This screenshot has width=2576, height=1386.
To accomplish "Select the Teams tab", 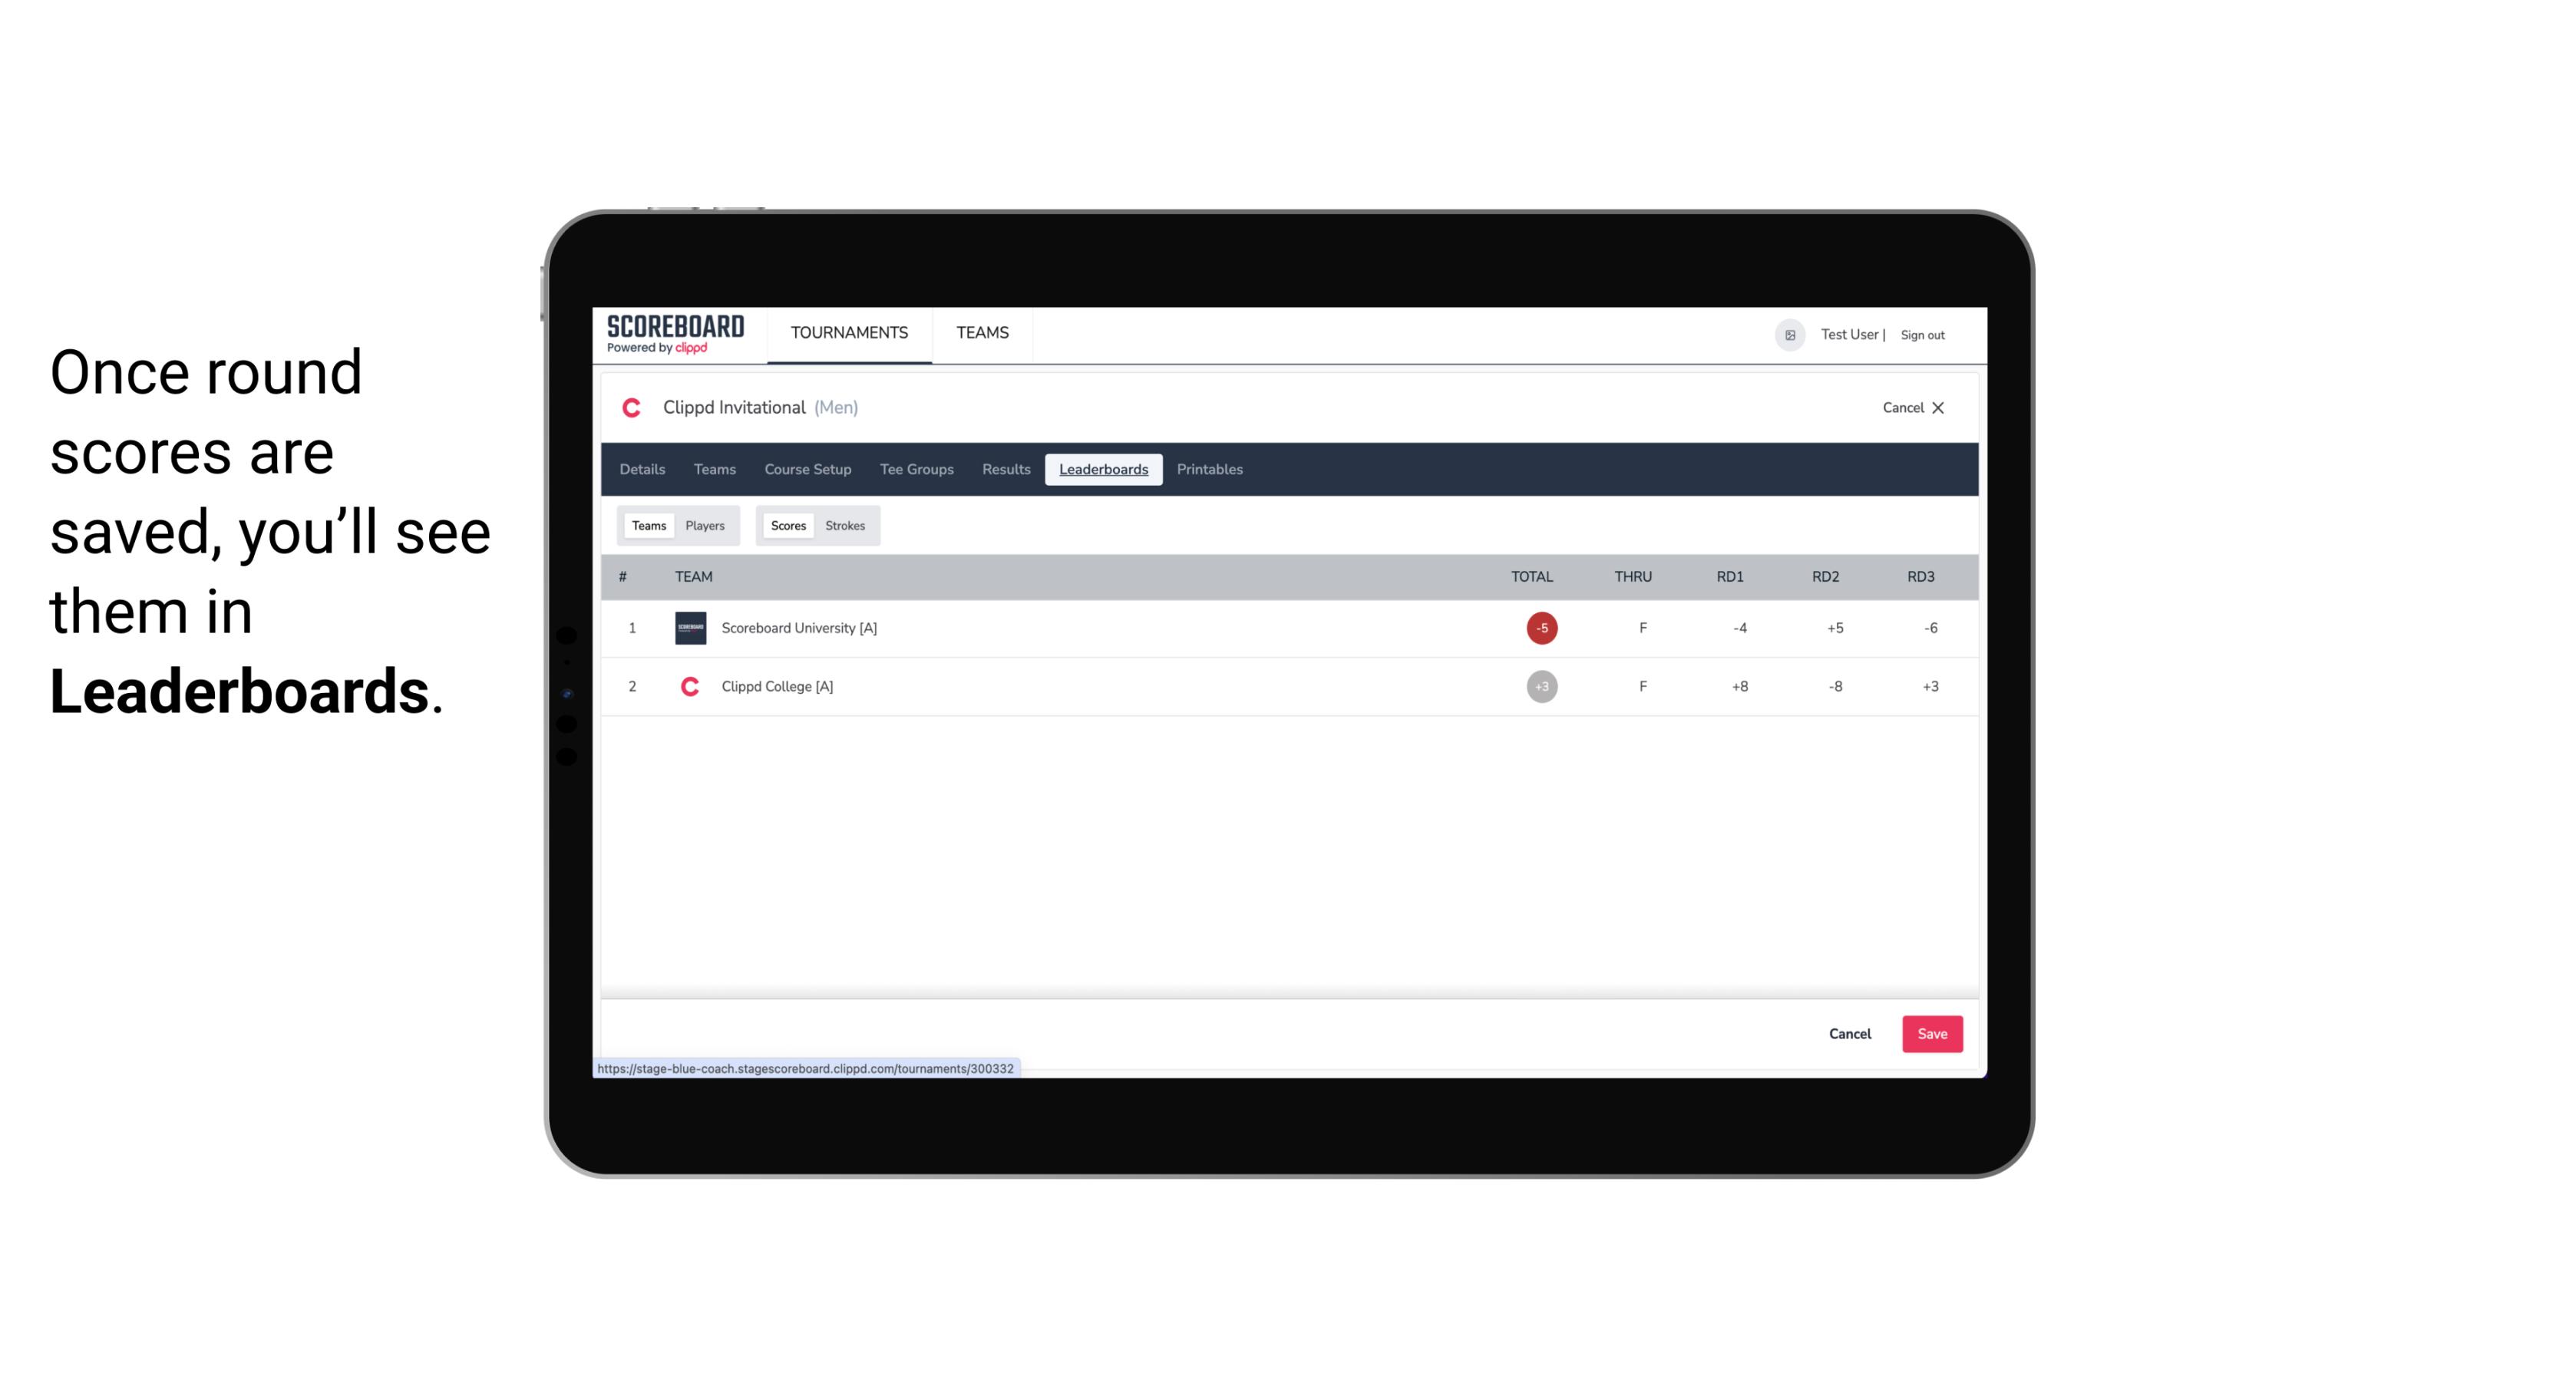I will (x=647, y=524).
